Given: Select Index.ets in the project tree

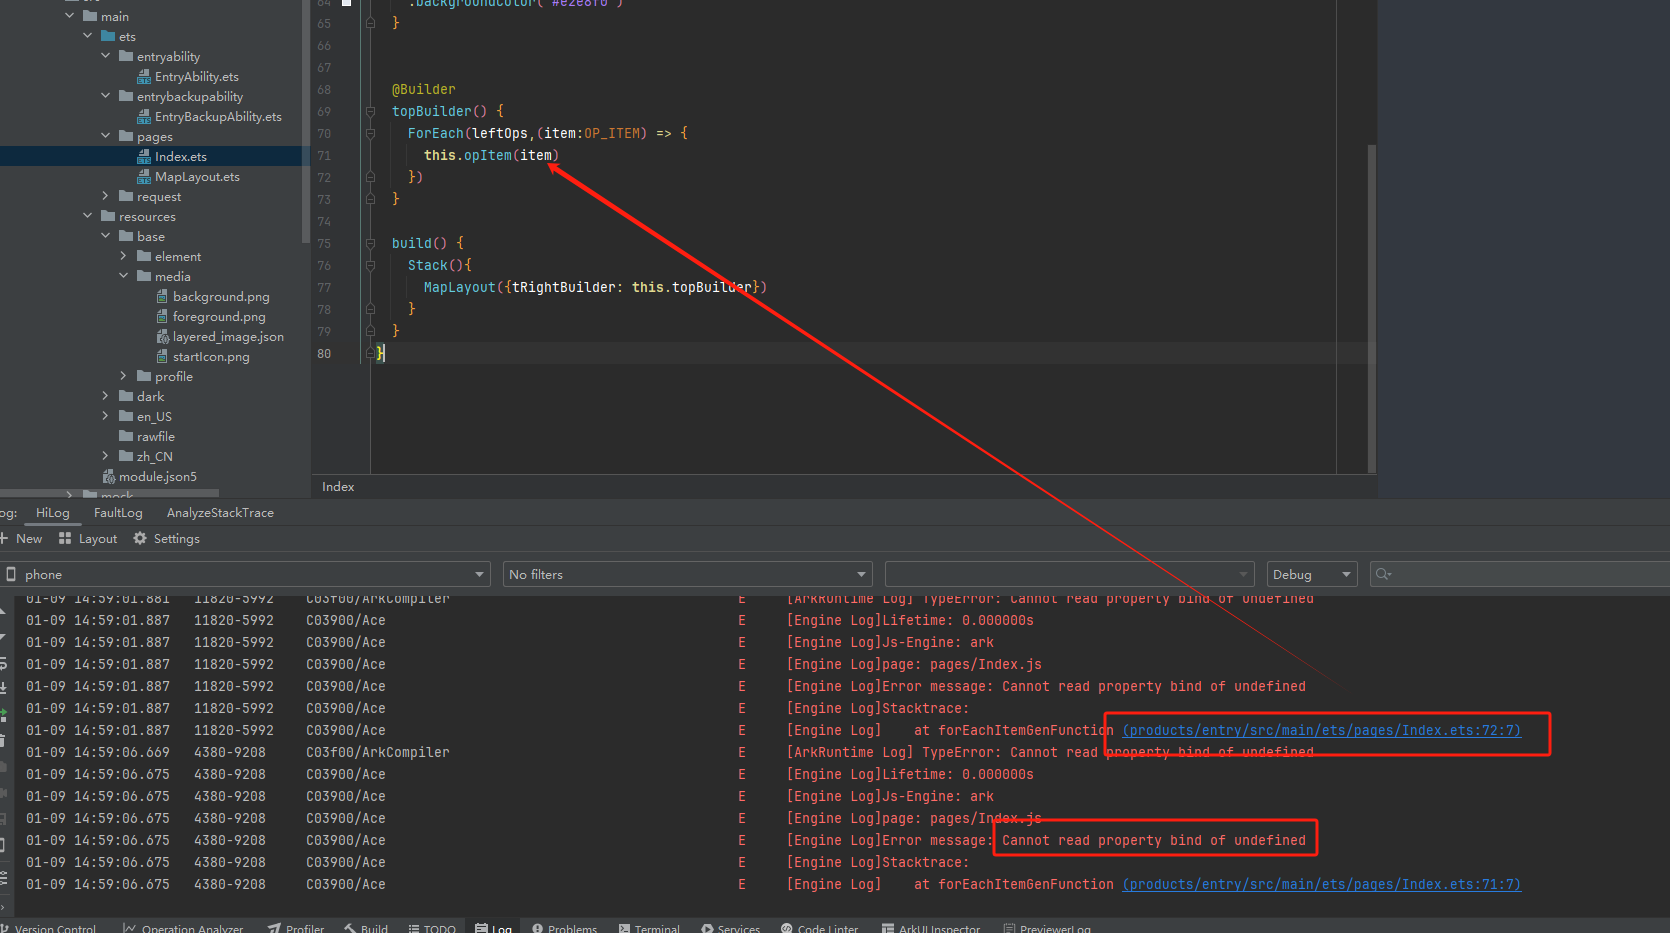Looking at the screenshot, I should point(172,156).
